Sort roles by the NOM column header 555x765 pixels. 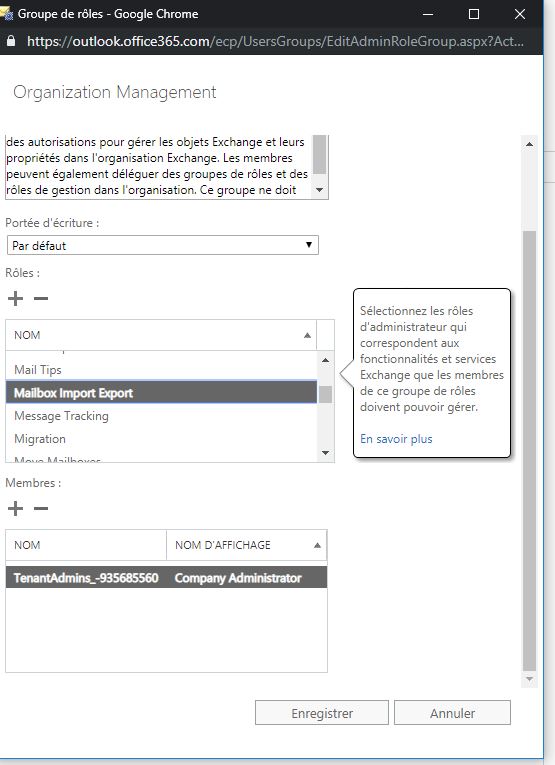[x=161, y=335]
